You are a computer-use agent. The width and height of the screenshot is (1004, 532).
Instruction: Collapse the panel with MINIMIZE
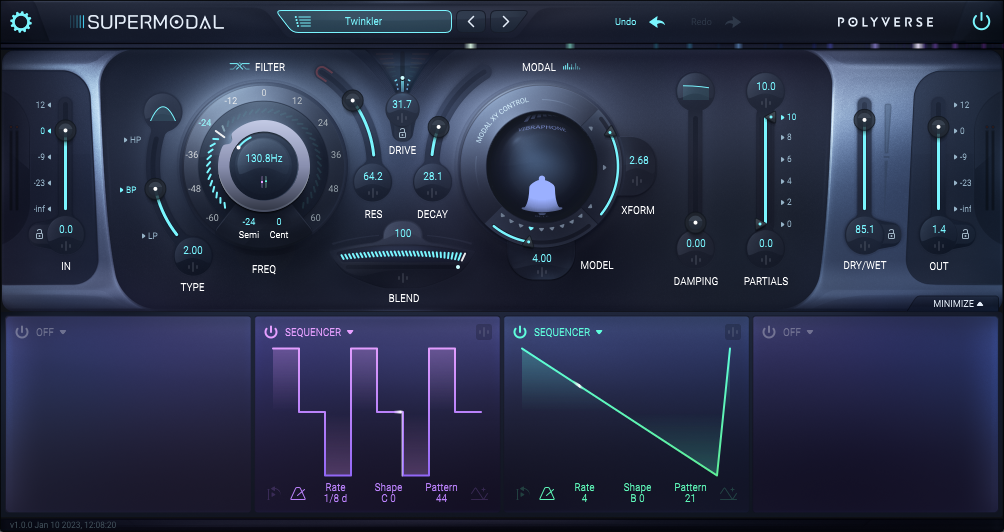(x=958, y=303)
